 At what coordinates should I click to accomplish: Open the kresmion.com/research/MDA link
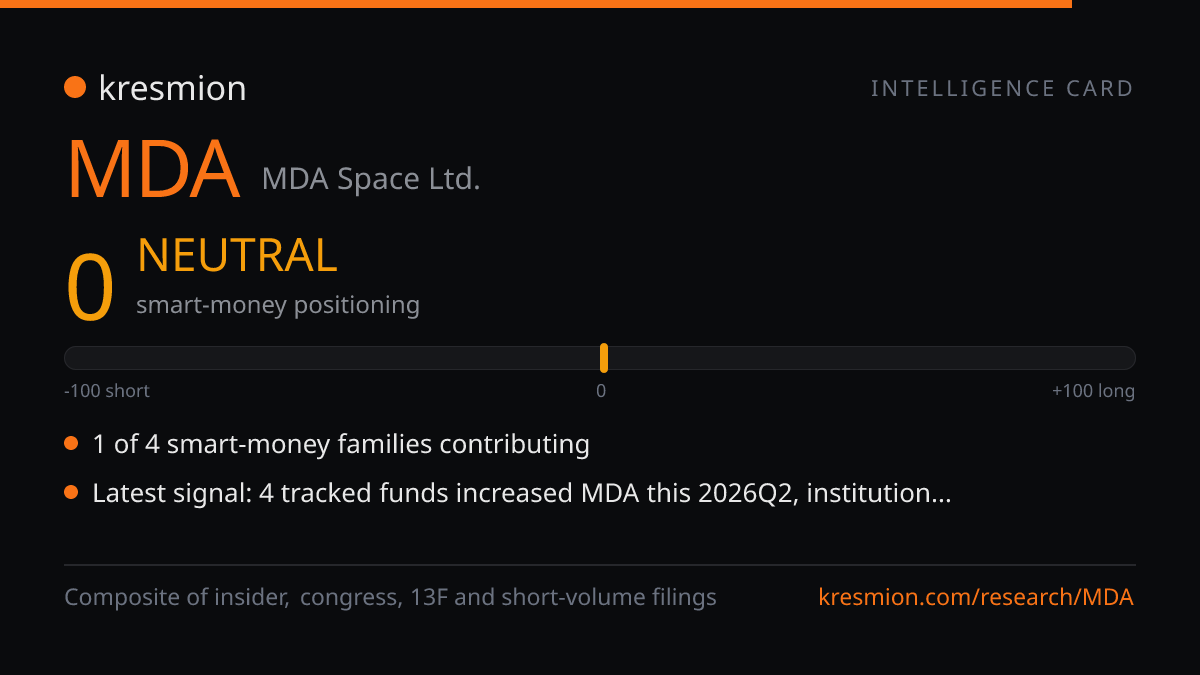(x=976, y=597)
